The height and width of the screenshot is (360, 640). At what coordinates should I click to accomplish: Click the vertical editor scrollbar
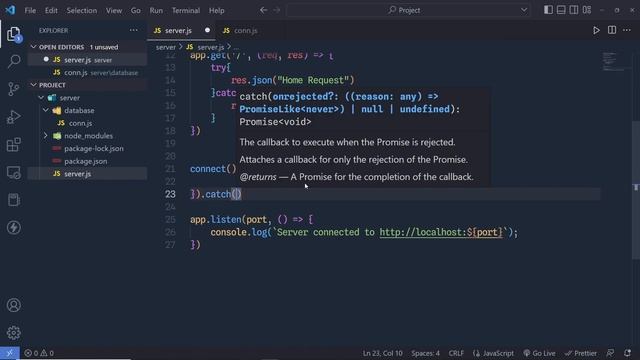[x=636, y=189]
